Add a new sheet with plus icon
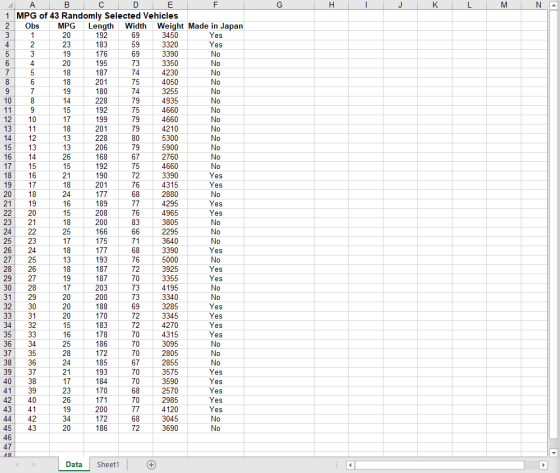Image resolution: width=560 pixels, height=473 pixels. click(151, 465)
